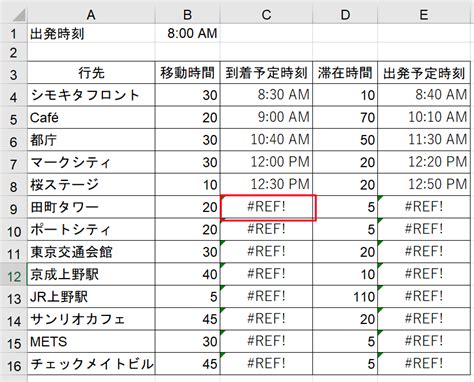Click the 到着予定時刻 header cell
474x382 pixels.
coord(266,73)
